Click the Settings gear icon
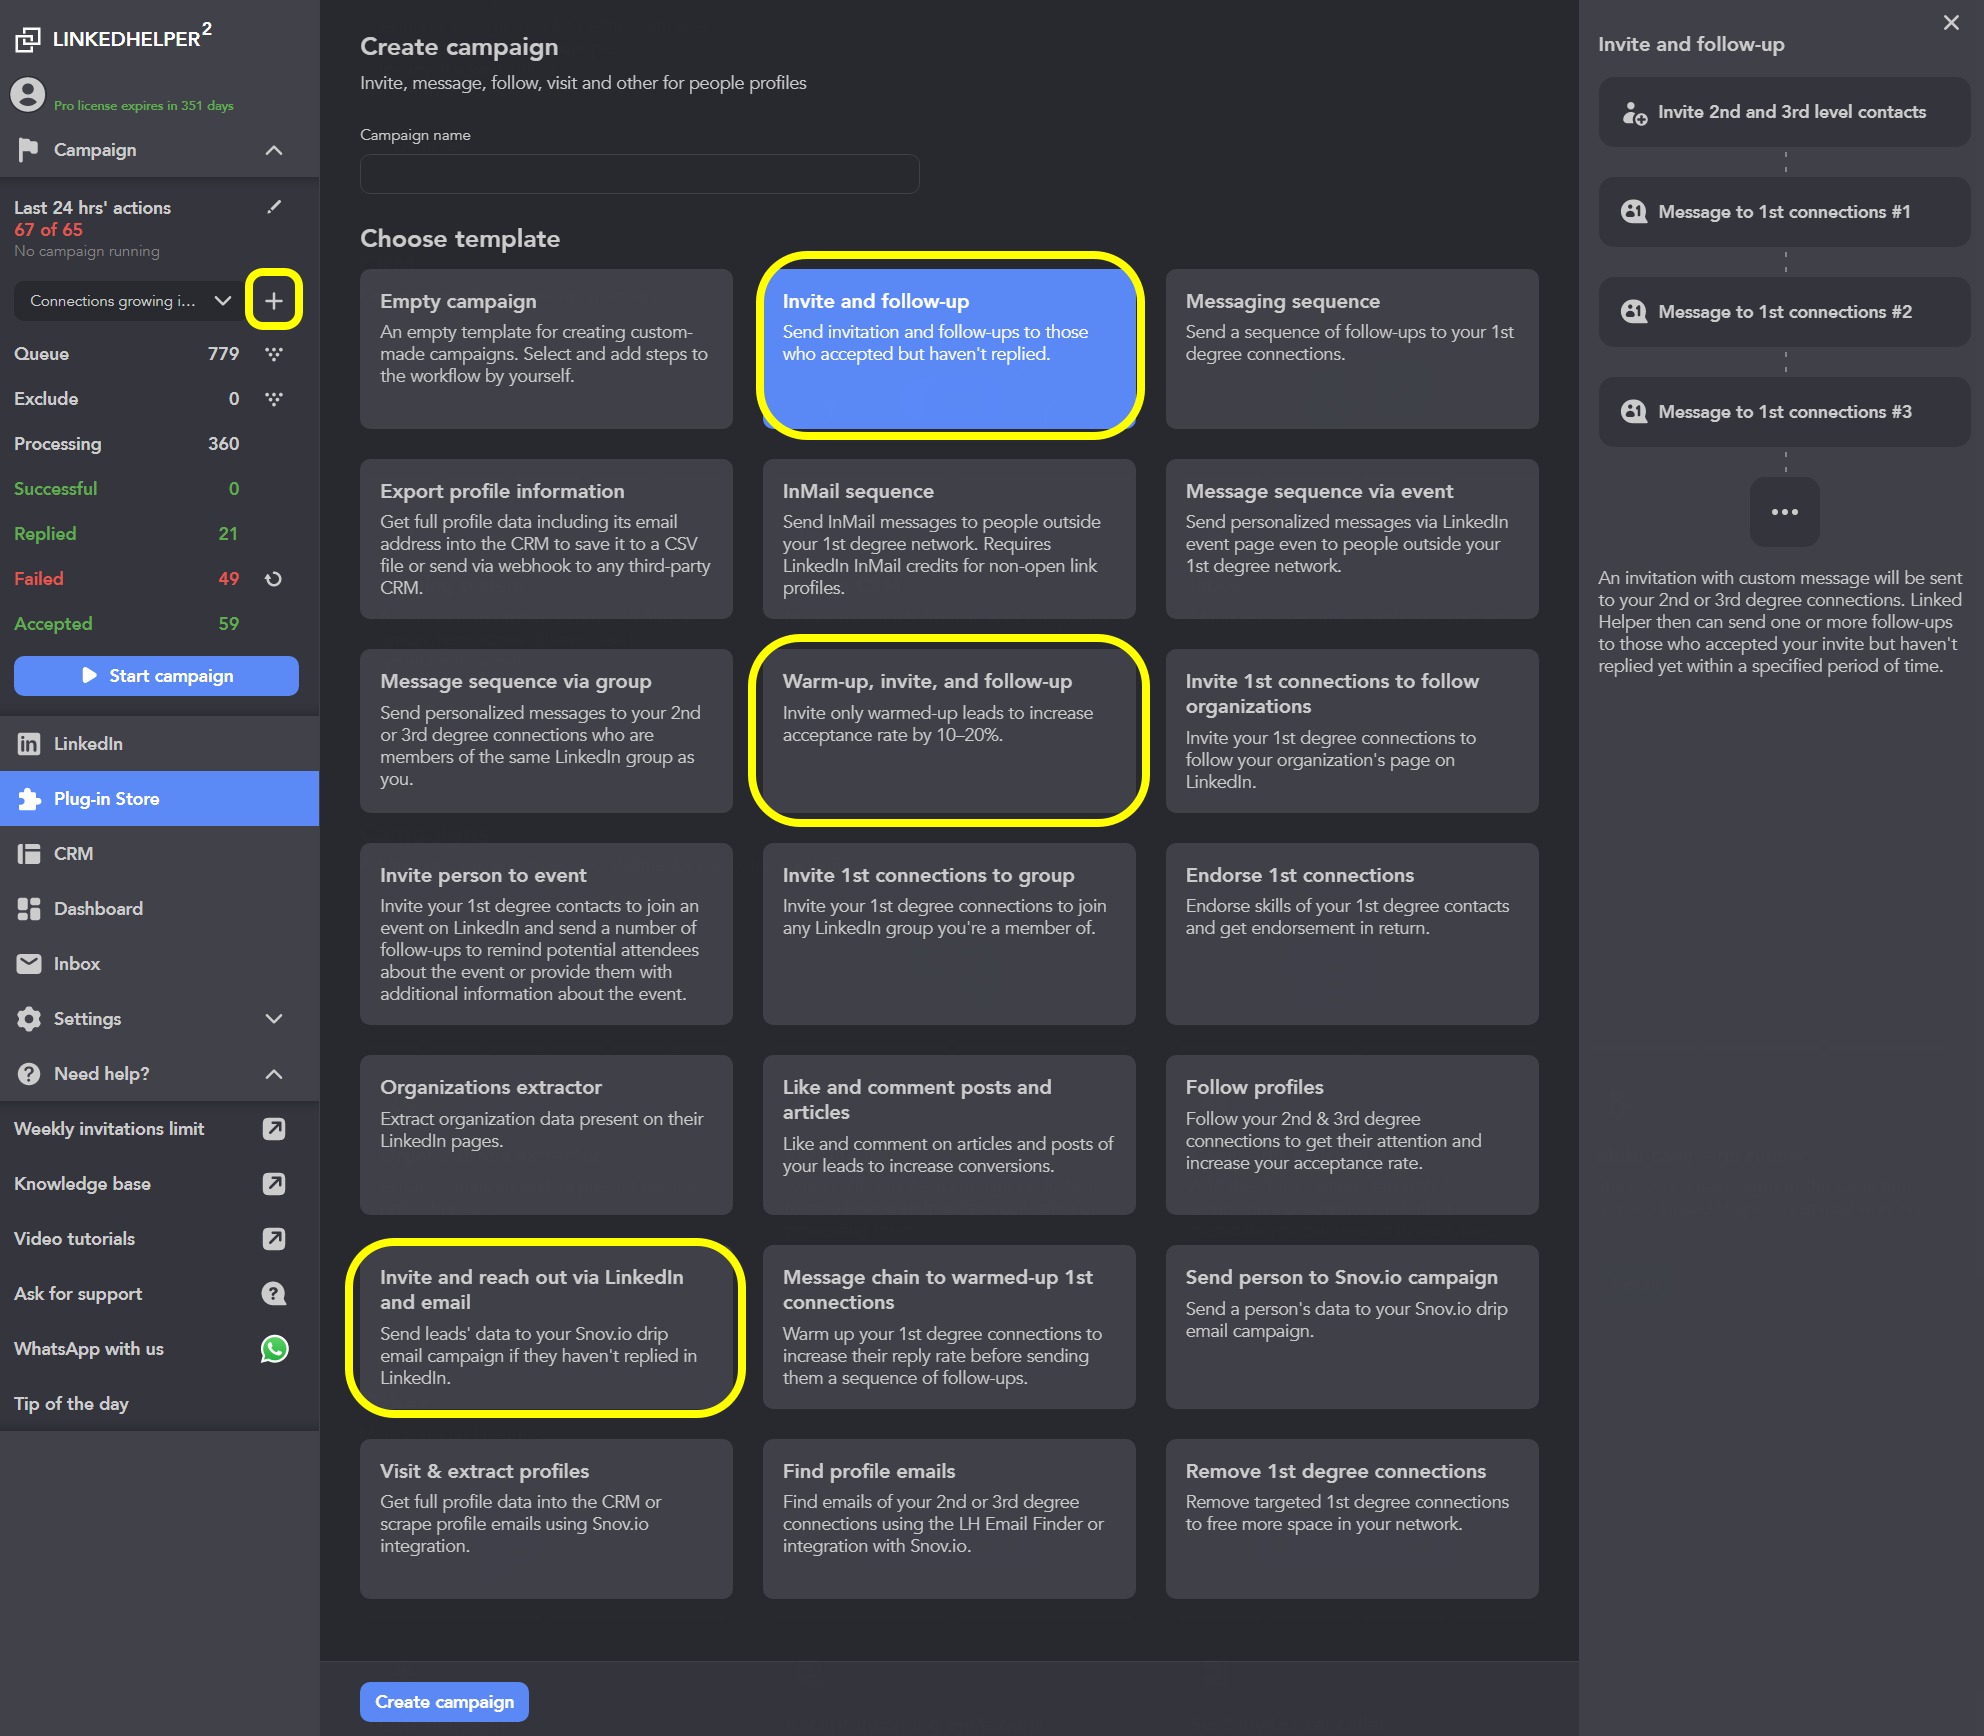Viewport: 1984px width, 1736px height. coord(29,1019)
